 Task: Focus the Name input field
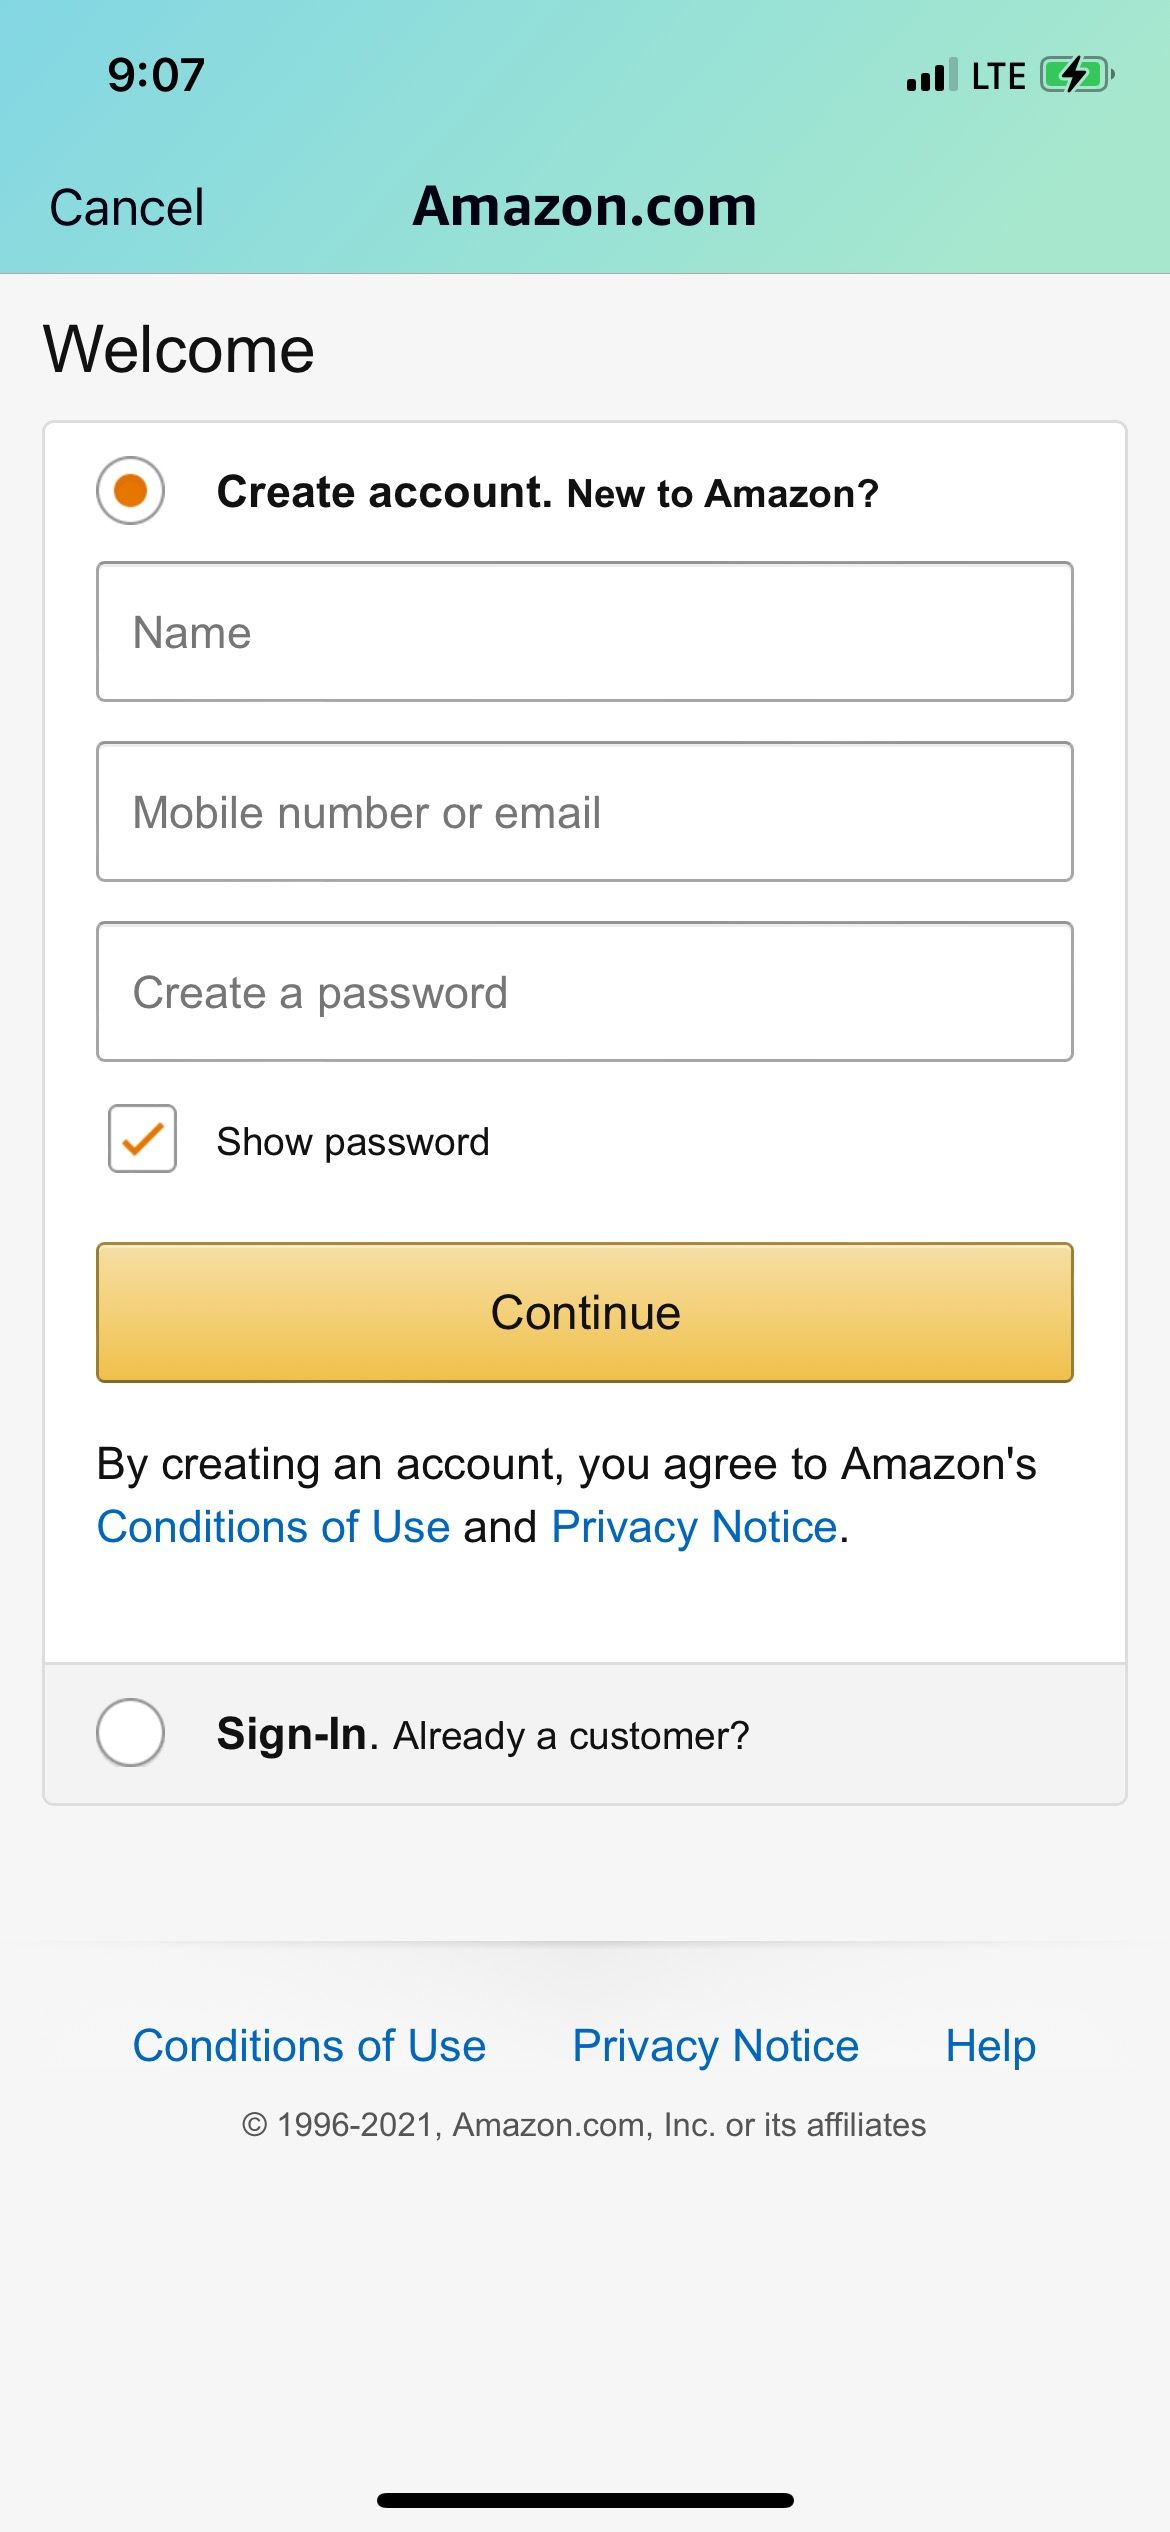[585, 632]
